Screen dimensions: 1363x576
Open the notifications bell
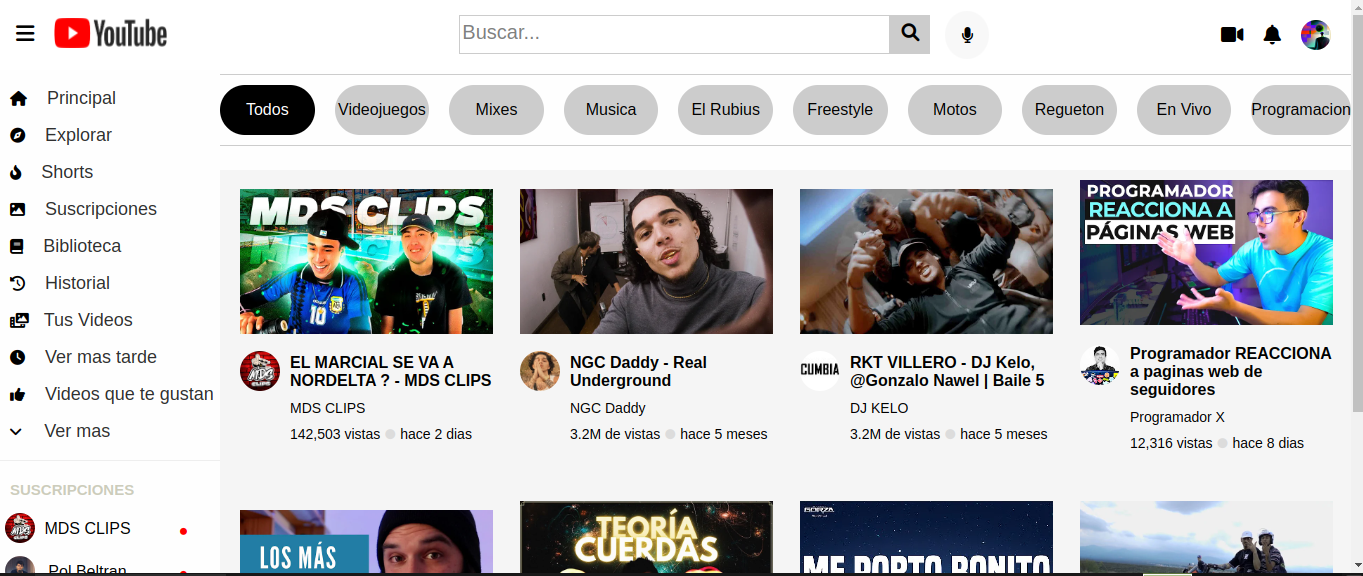click(x=1272, y=35)
